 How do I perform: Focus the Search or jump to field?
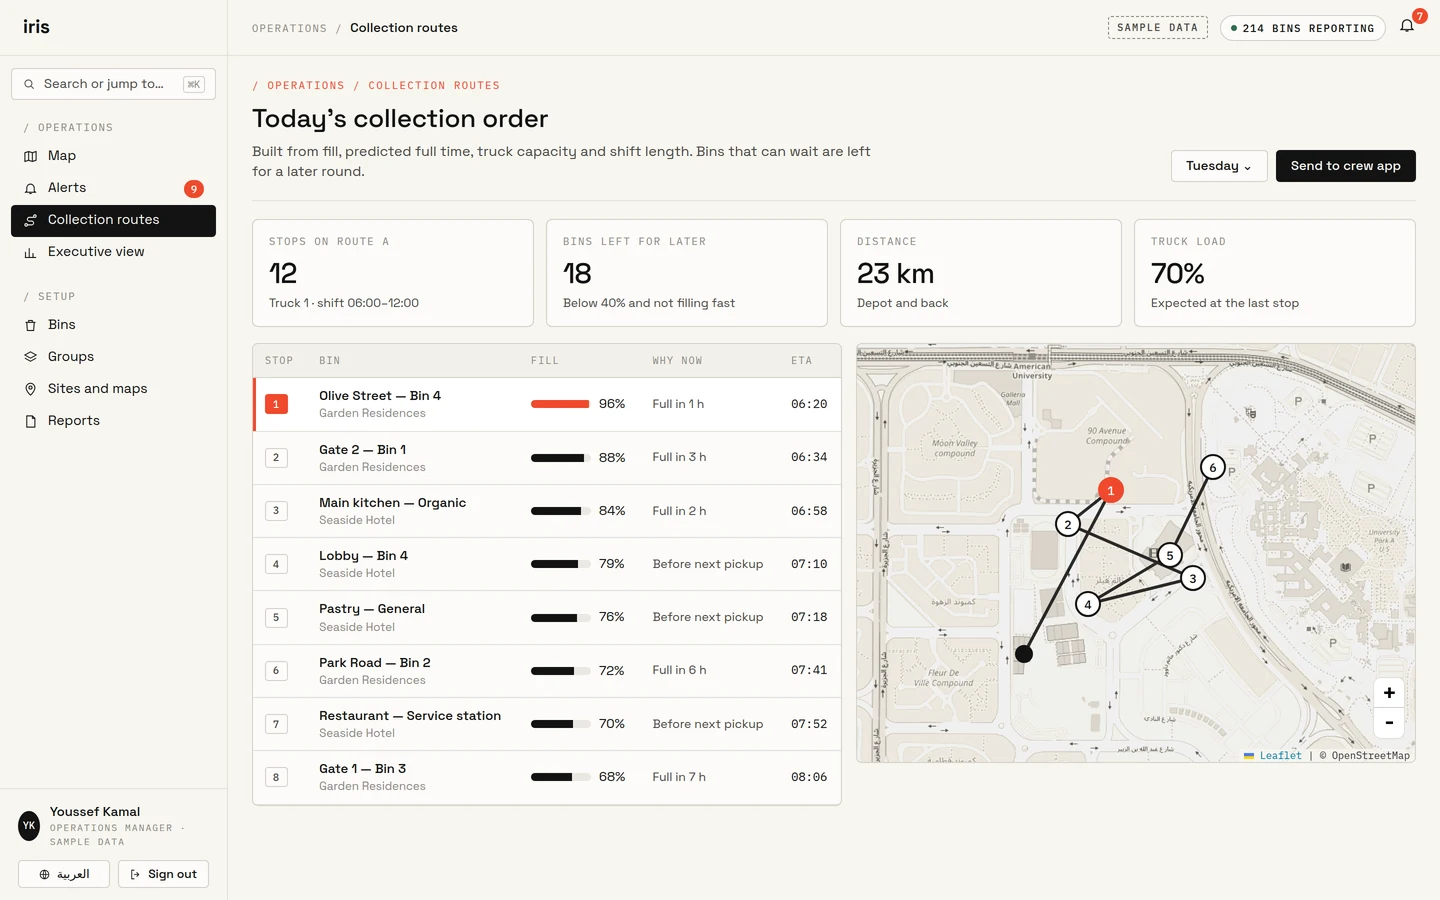[x=113, y=84]
